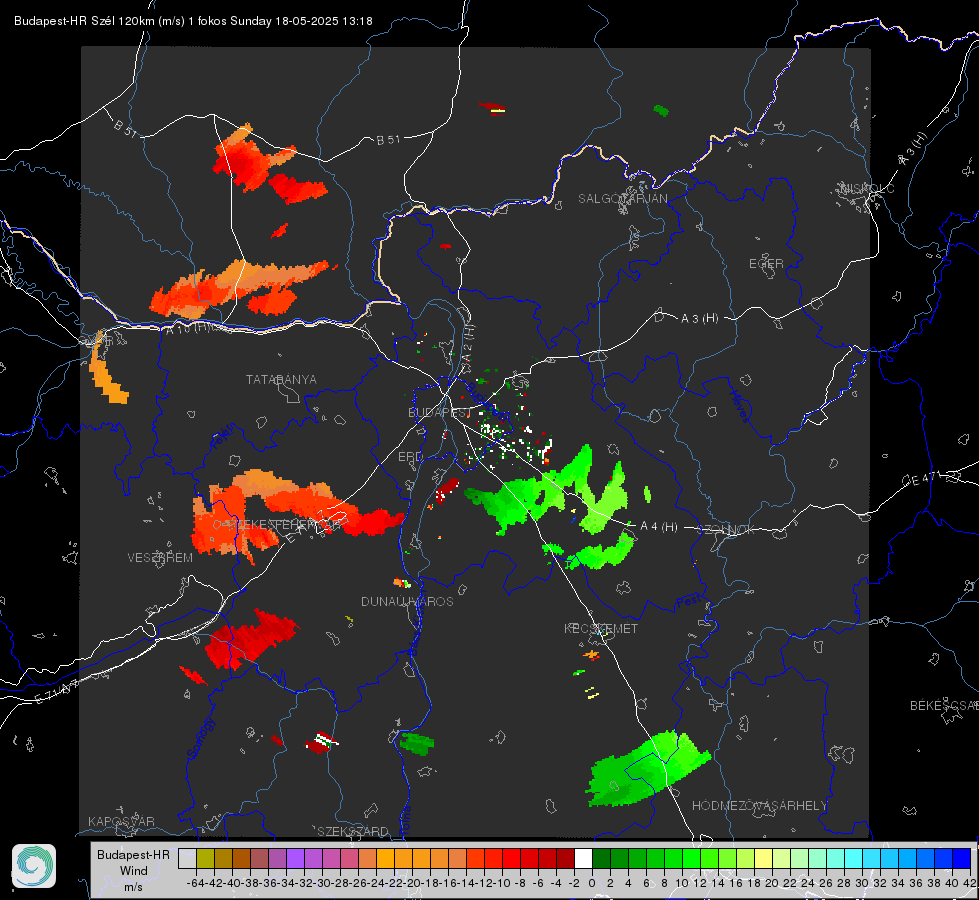Click the B 51 label near map center-top
Image resolution: width=979 pixels, height=900 pixels.
pos(388,140)
